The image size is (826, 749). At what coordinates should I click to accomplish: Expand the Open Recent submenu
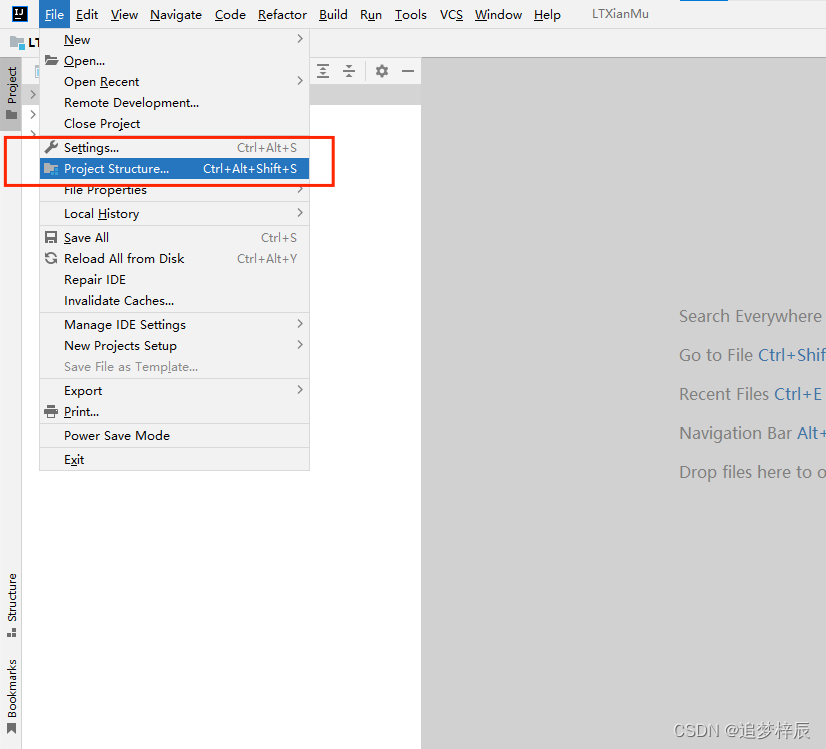[174, 82]
